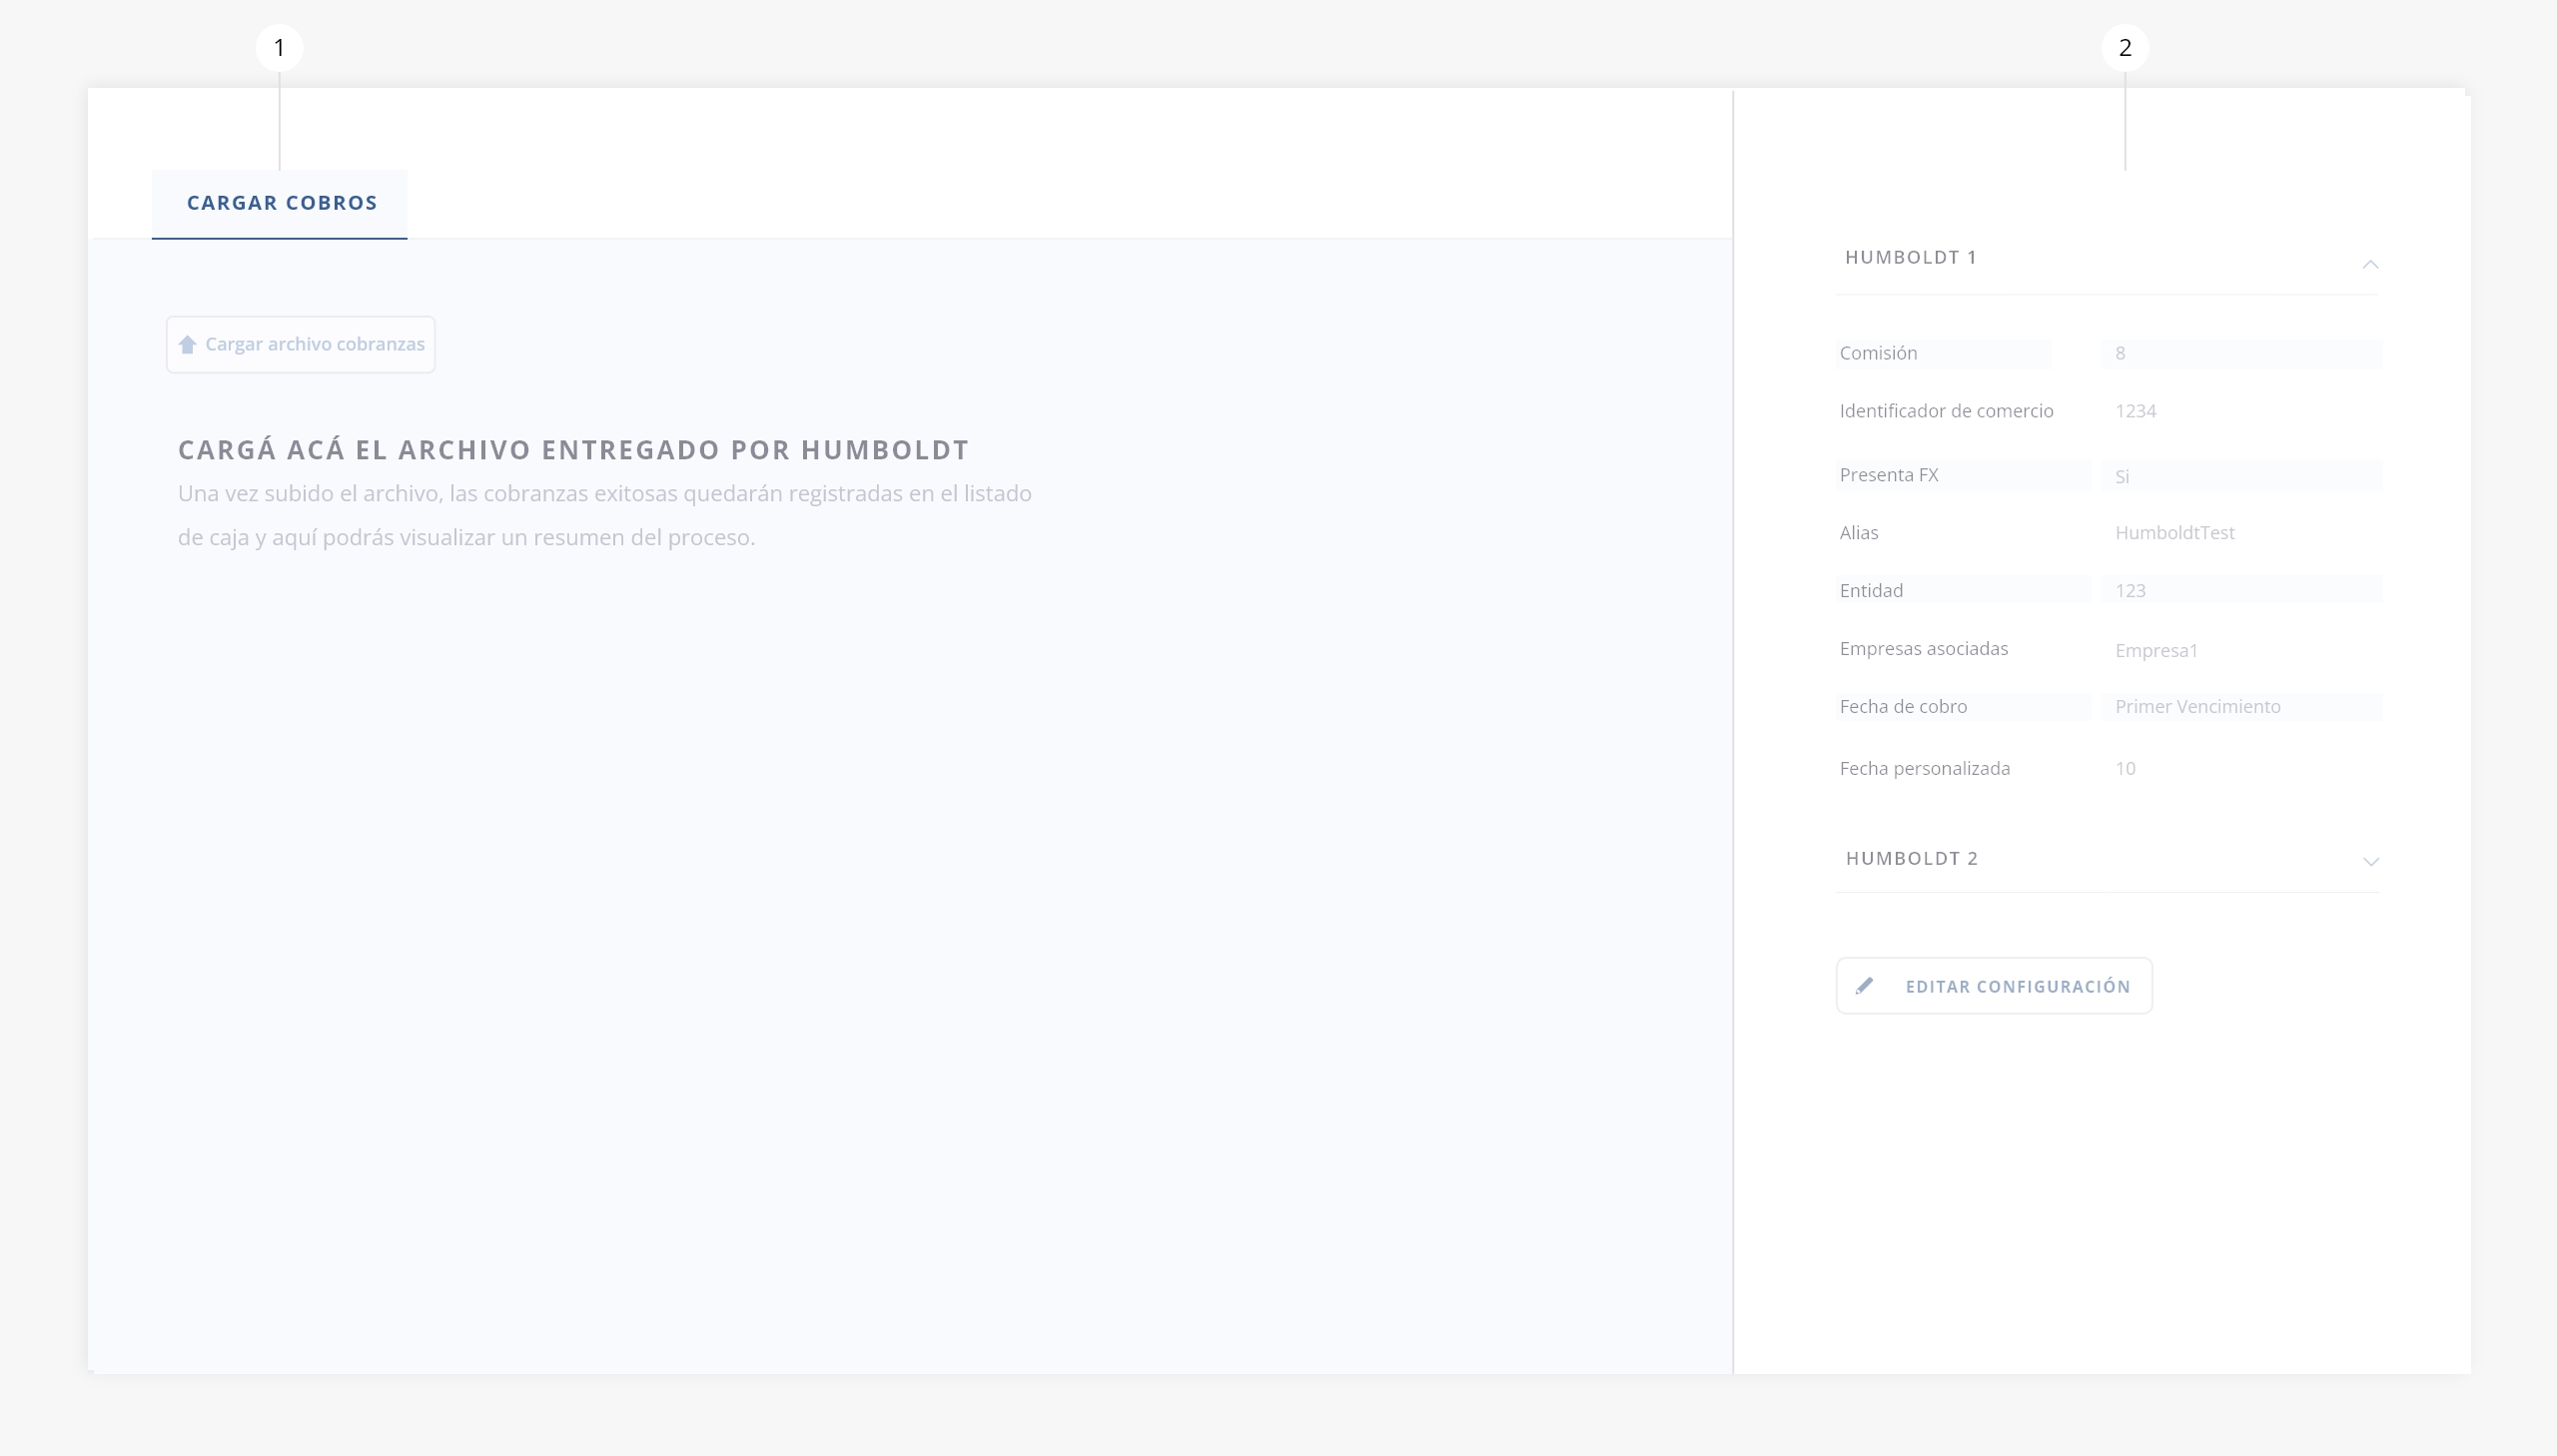Open the Cargar Cobros tab
Image resolution: width=2557 pixels, height=1456 pixels.
tap(281, 203)
